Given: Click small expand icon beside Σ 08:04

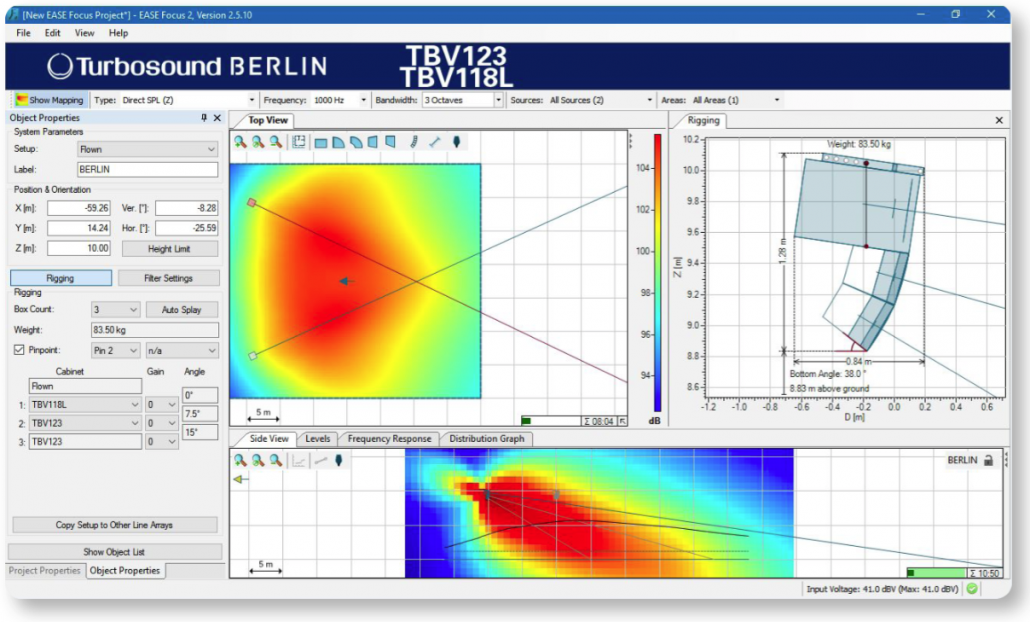Looking at the screenshot, I should [x=622, y=421].
